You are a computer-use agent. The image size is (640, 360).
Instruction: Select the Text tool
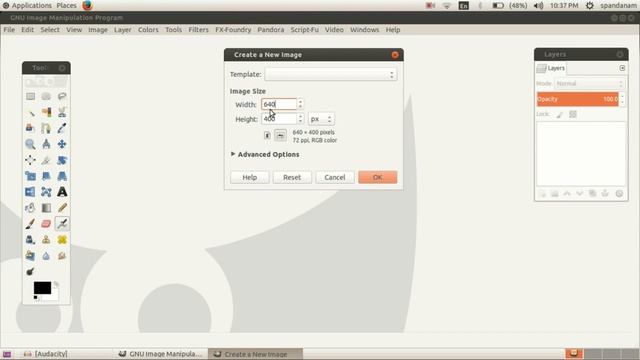click(62, 192)
